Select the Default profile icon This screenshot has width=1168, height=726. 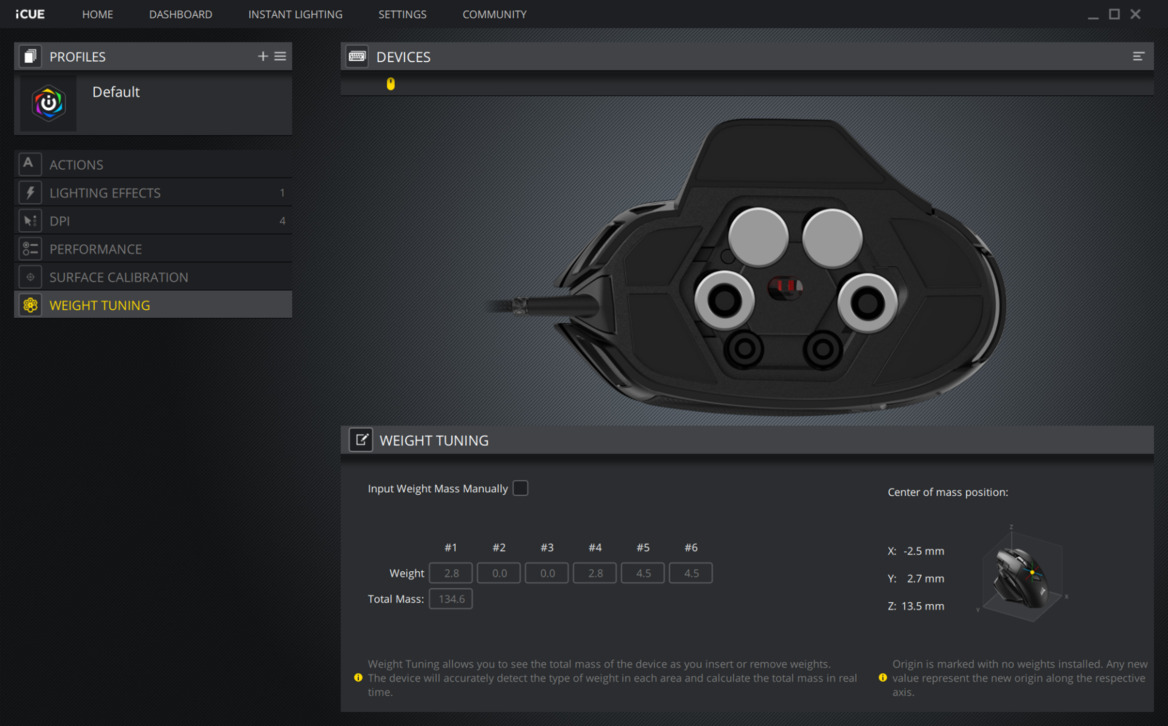pos(48,104)
